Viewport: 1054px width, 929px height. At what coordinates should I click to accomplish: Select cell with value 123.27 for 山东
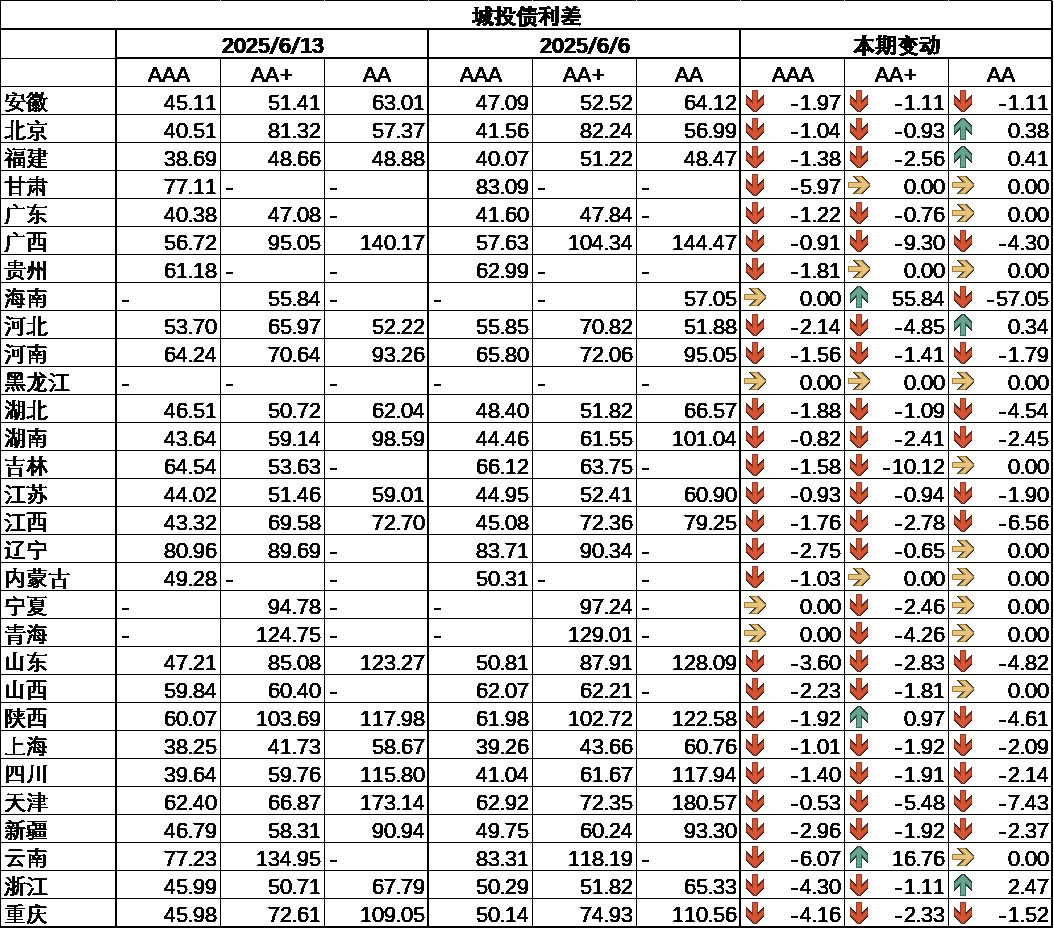tap(376, 662)
